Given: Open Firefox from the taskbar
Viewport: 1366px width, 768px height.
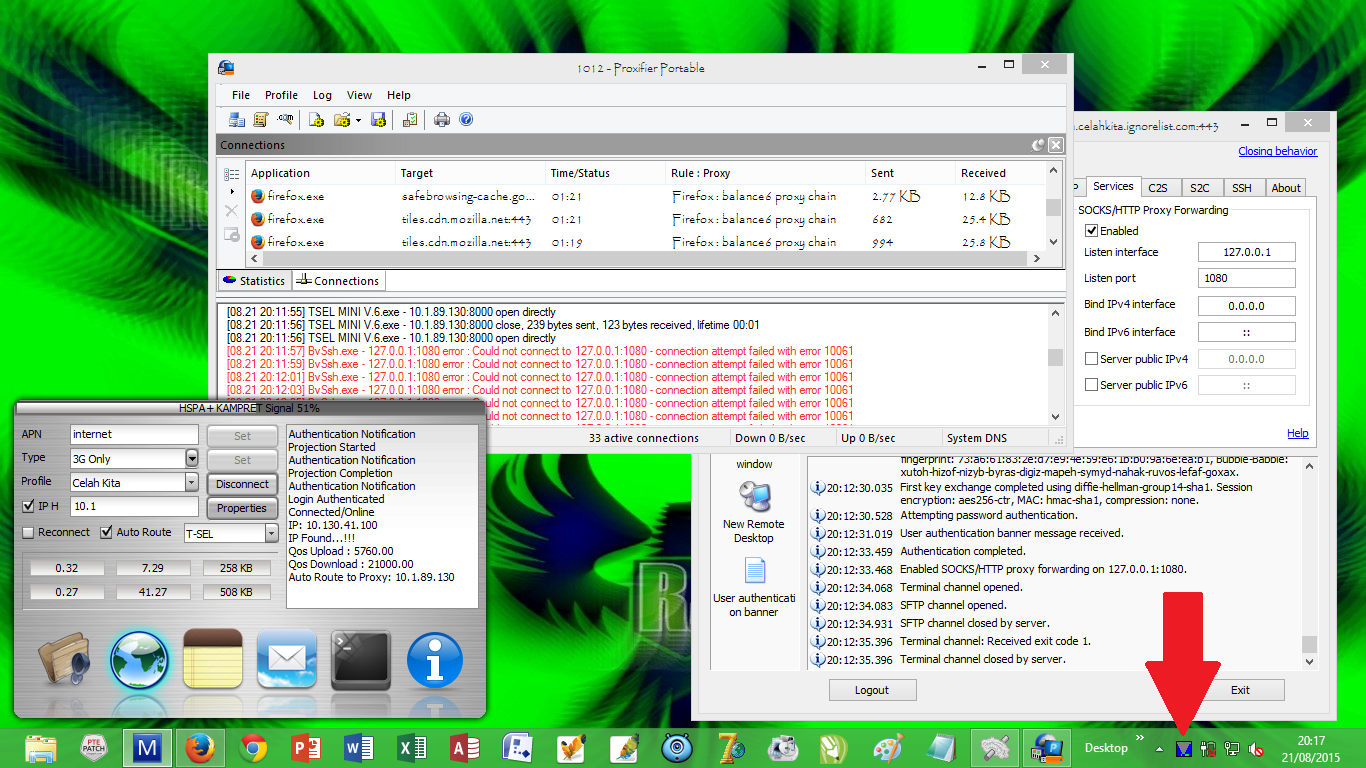Looking at the screenshot, I should (x=199, y=748).
